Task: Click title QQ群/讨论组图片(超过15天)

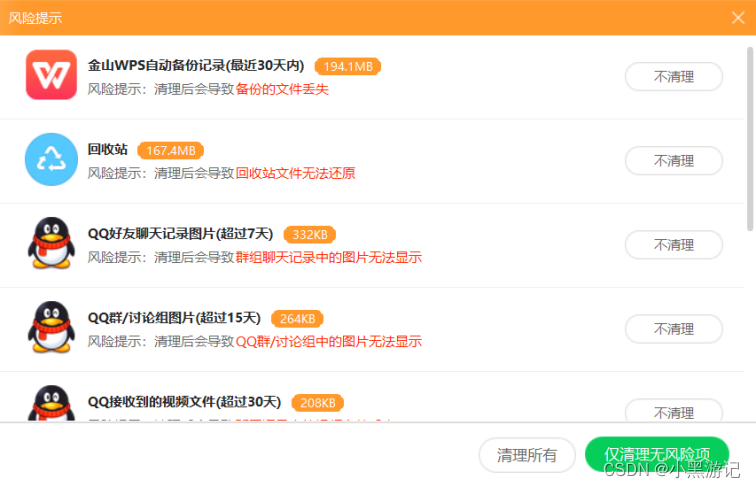Action: coord(174,318)
